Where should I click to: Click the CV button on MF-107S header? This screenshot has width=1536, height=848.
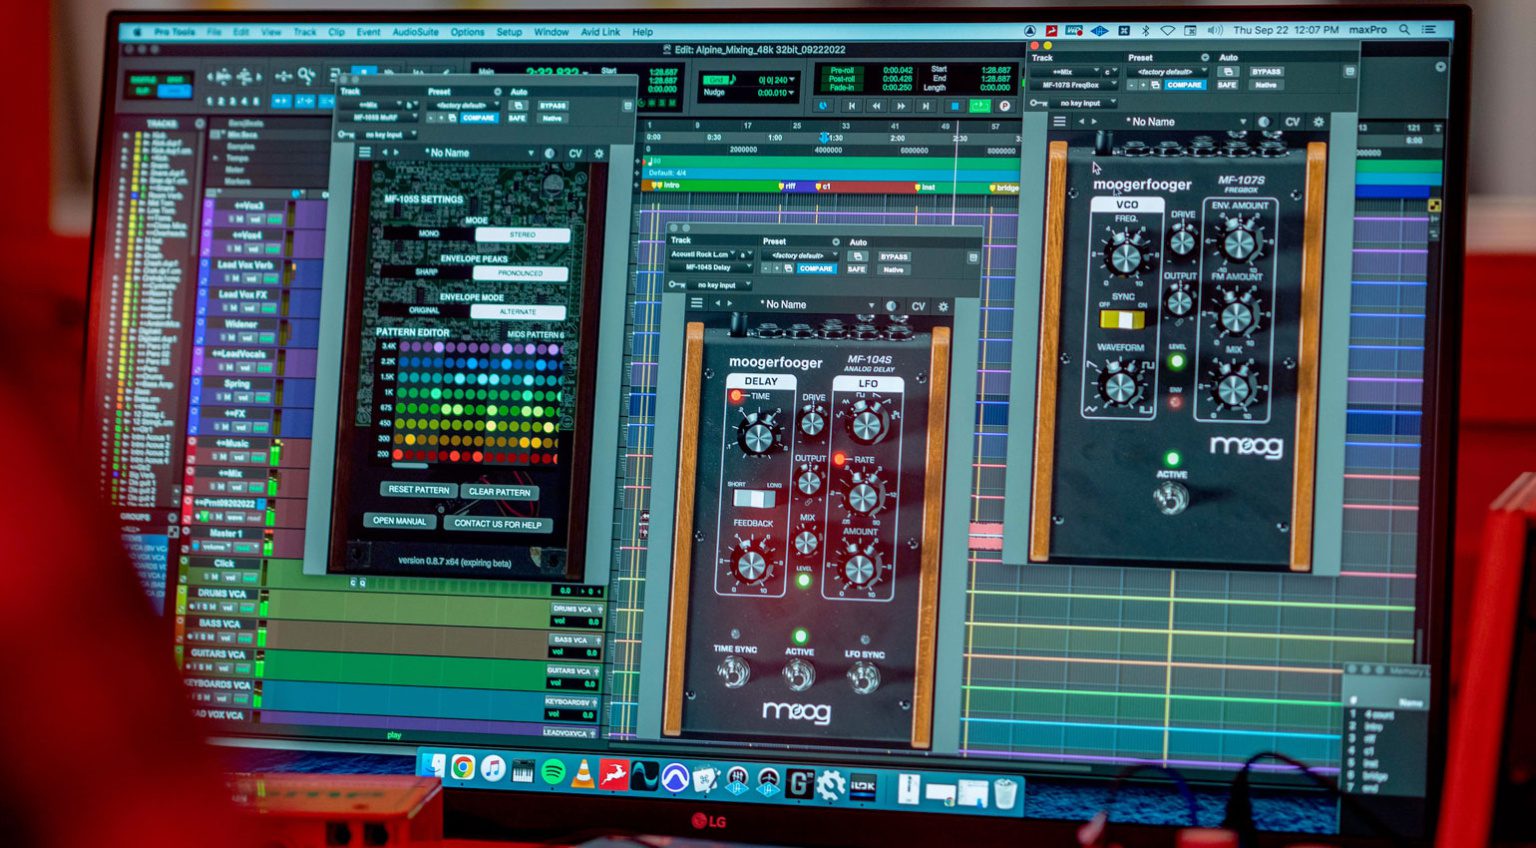1291,121
